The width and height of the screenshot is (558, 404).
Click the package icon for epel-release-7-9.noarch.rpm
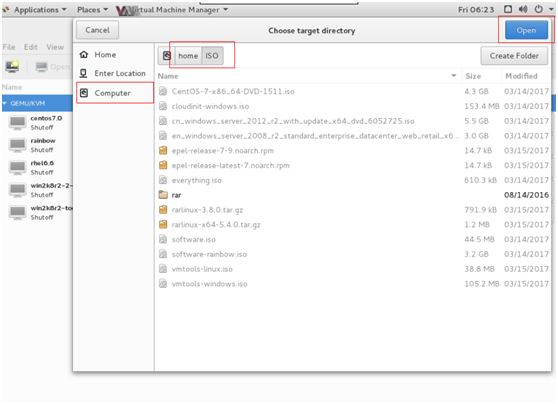pyautogui.click(x=163, y=151)
